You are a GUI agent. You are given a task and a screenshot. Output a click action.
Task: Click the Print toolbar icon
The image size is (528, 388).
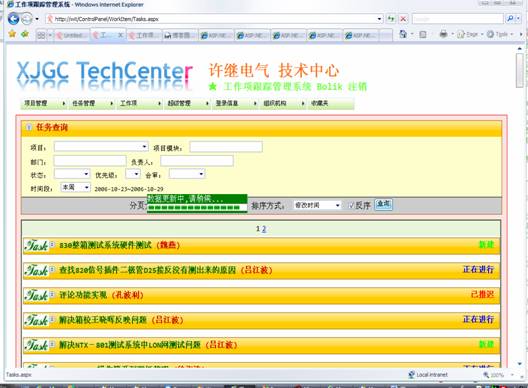(x=443, y=34)
